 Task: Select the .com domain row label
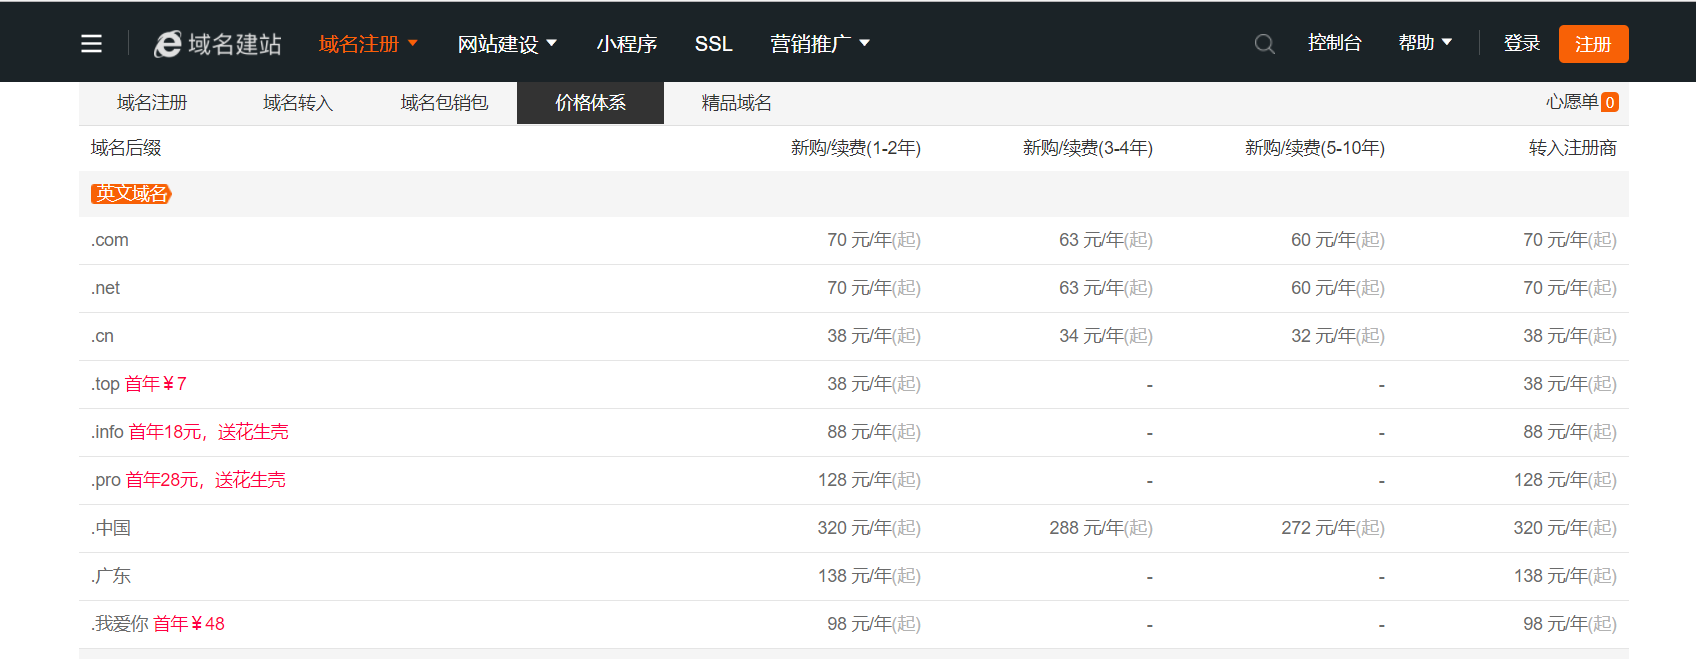coord(110,240)
